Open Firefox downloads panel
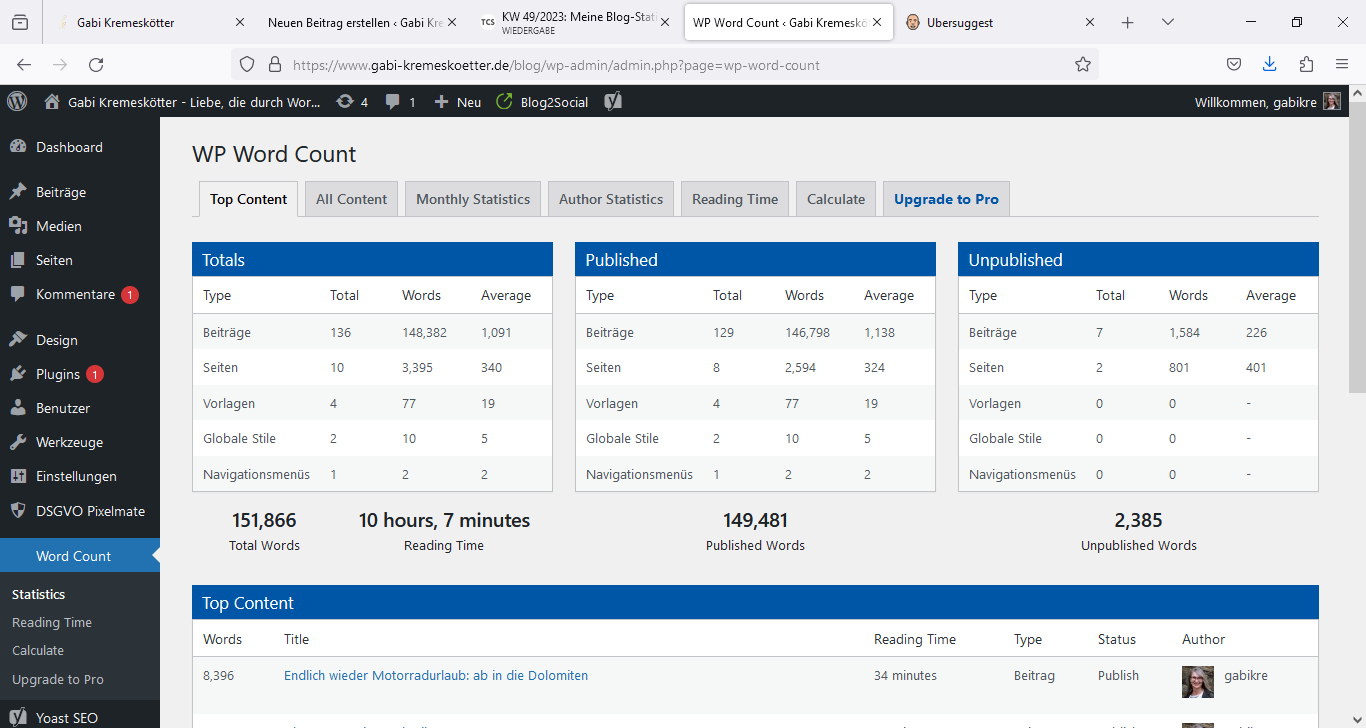1366x728 pixels. coord(1269,65)
